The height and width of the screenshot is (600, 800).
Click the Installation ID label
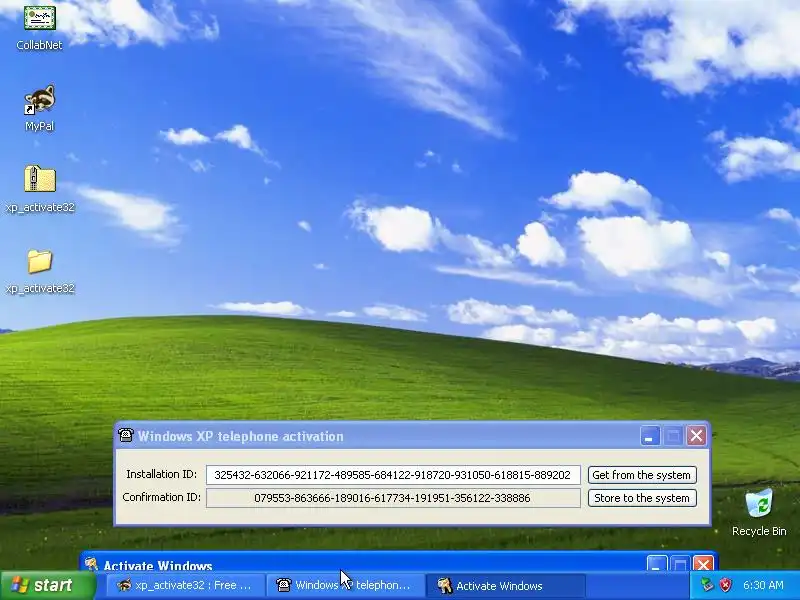161,474
